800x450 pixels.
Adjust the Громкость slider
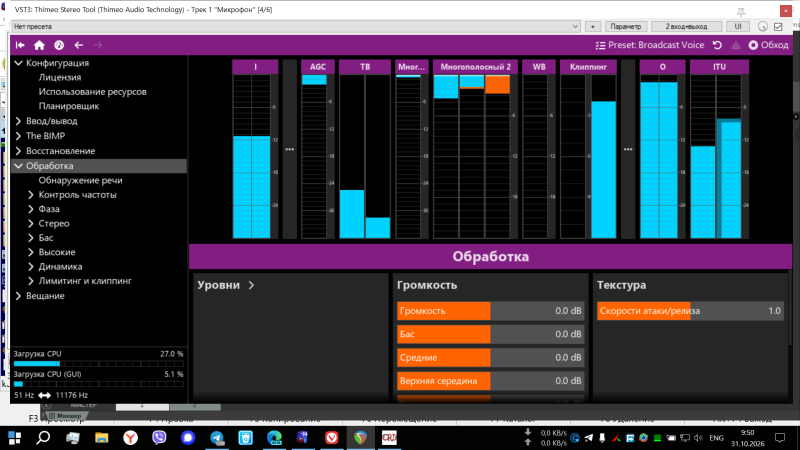[x=490, y=311]
